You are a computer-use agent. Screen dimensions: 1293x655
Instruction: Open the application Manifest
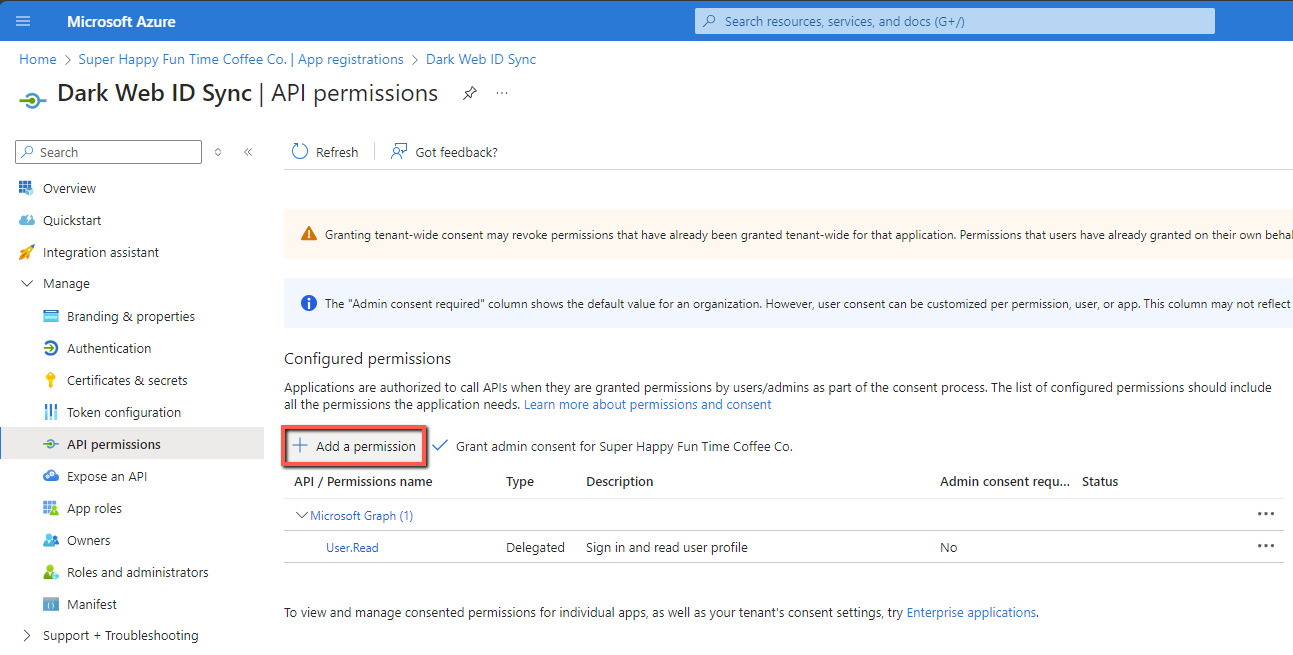point(91,603)
